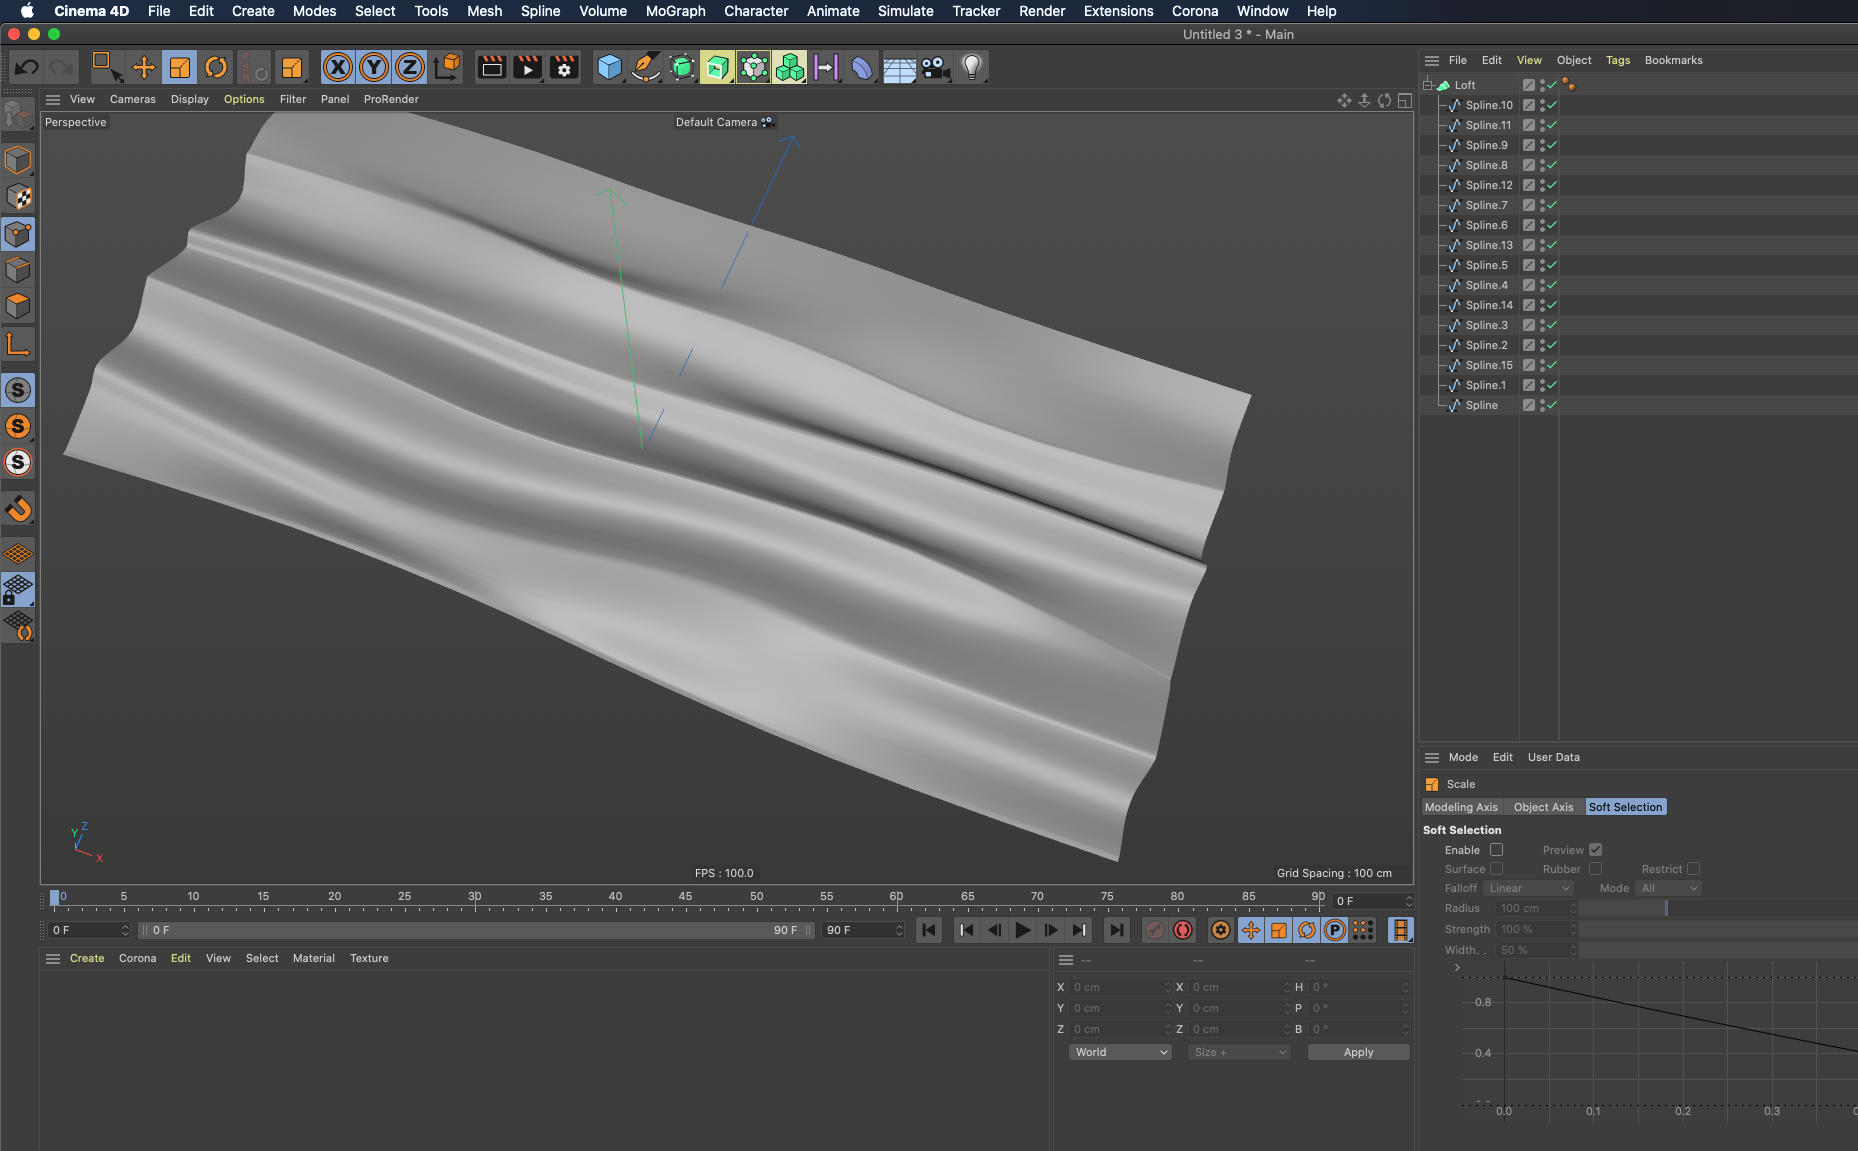
Task: Click the coordinate system icon
Action: pos(447,67)
